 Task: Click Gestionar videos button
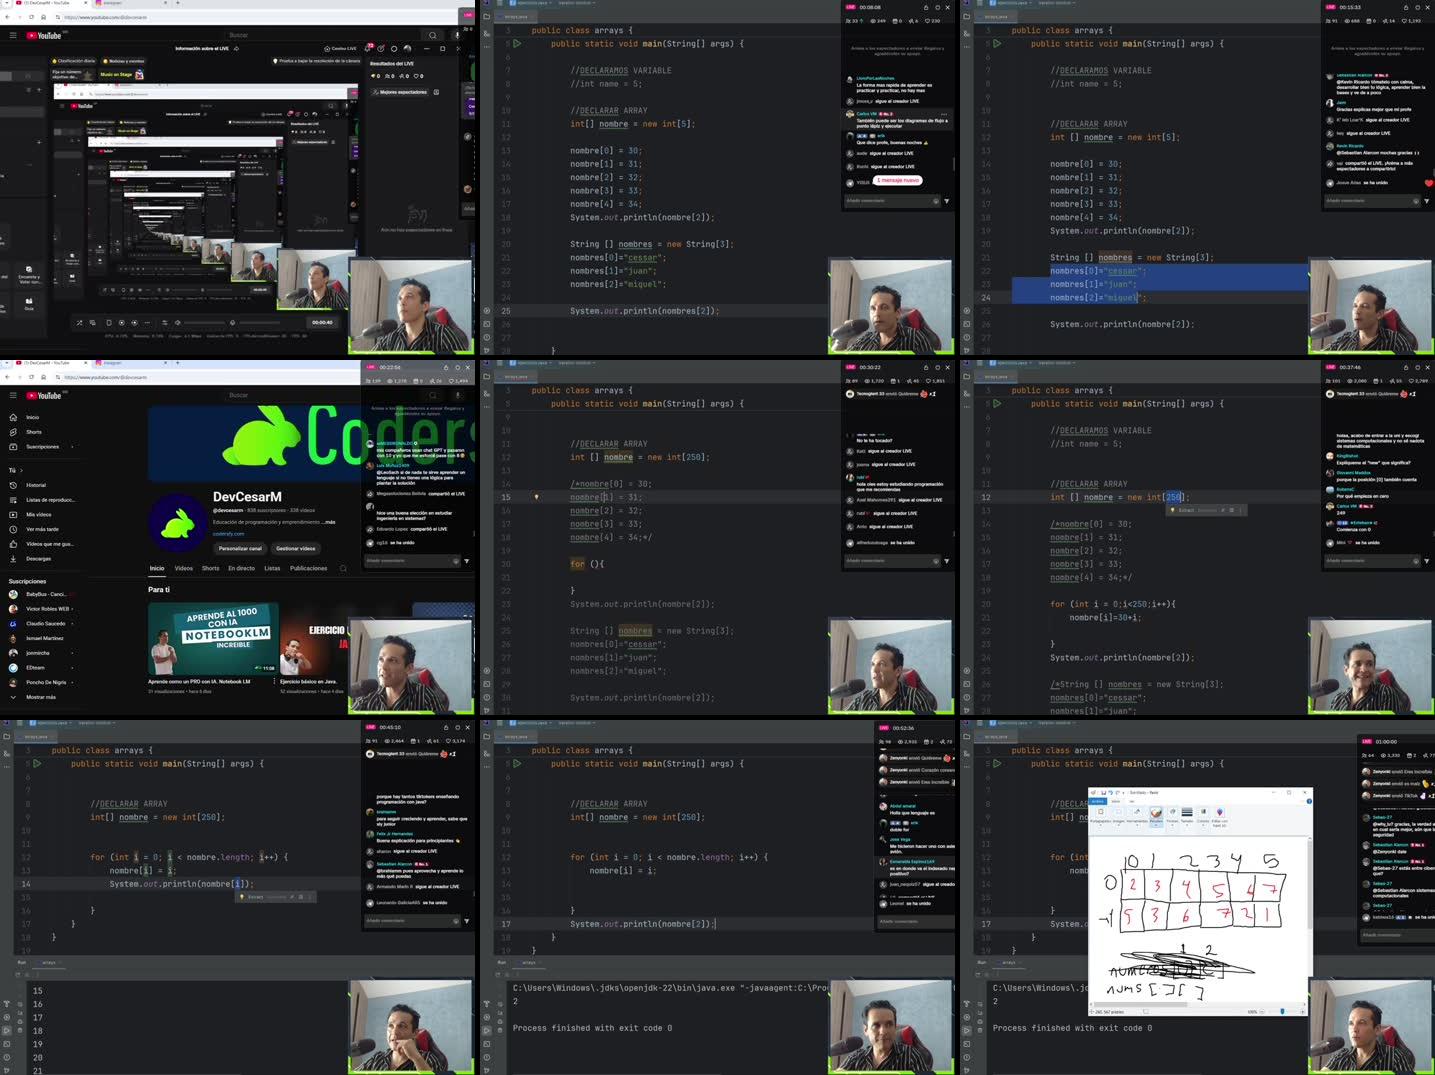coord(295,548)
